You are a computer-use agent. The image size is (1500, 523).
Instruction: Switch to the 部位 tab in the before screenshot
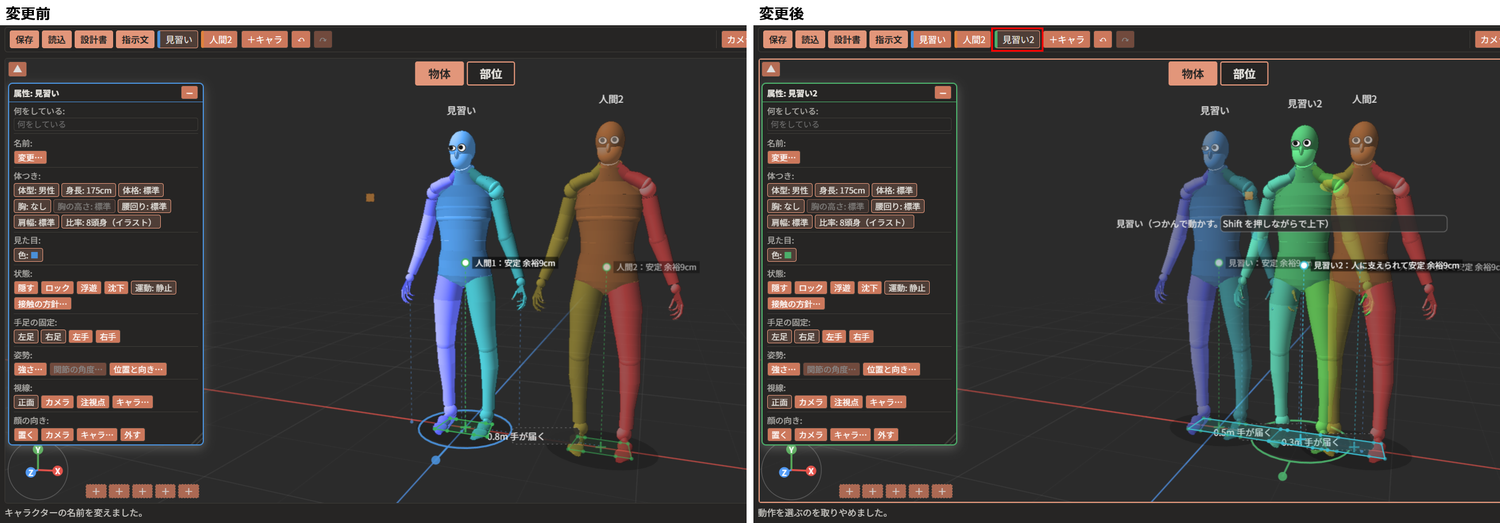(x=490, y=73)
